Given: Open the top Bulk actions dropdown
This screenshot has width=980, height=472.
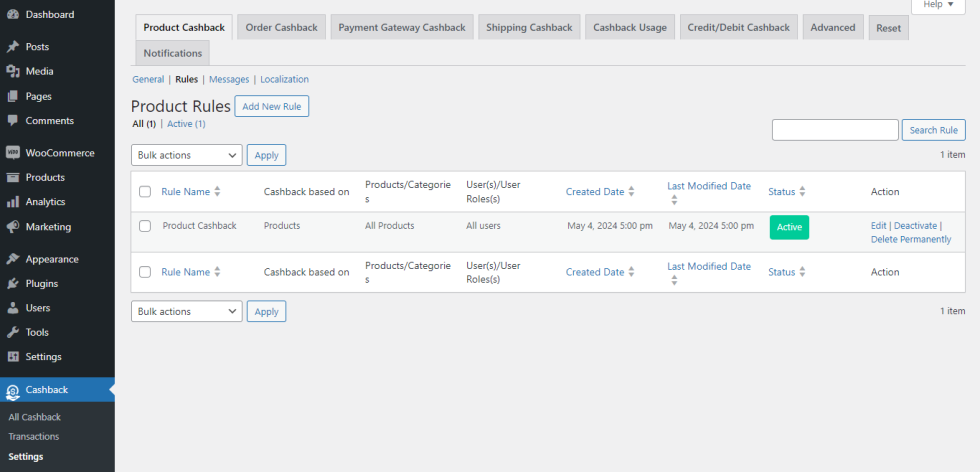Looking at the screenshot, I should (x=186, y=155).
